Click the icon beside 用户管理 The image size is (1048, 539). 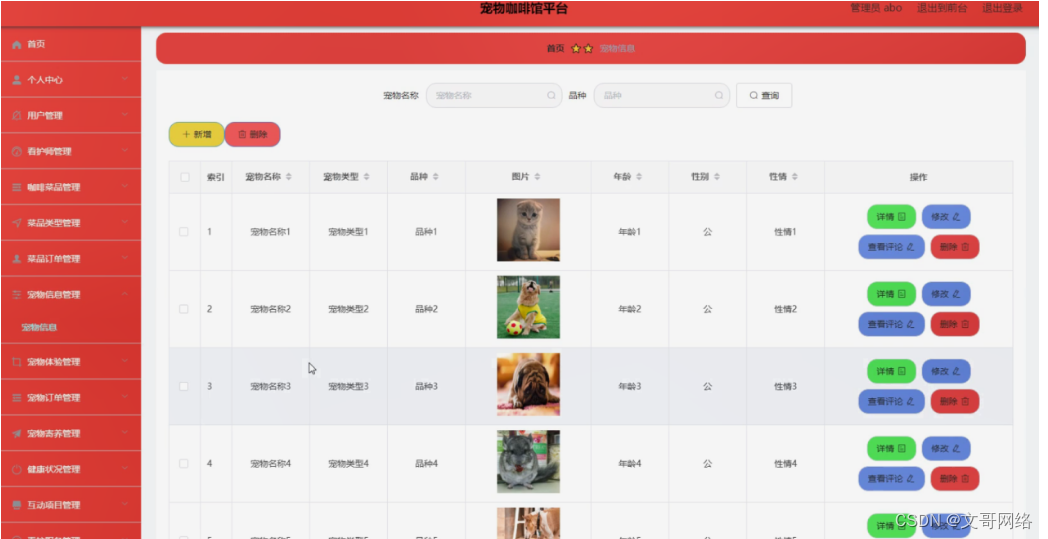tap(17, 116)
